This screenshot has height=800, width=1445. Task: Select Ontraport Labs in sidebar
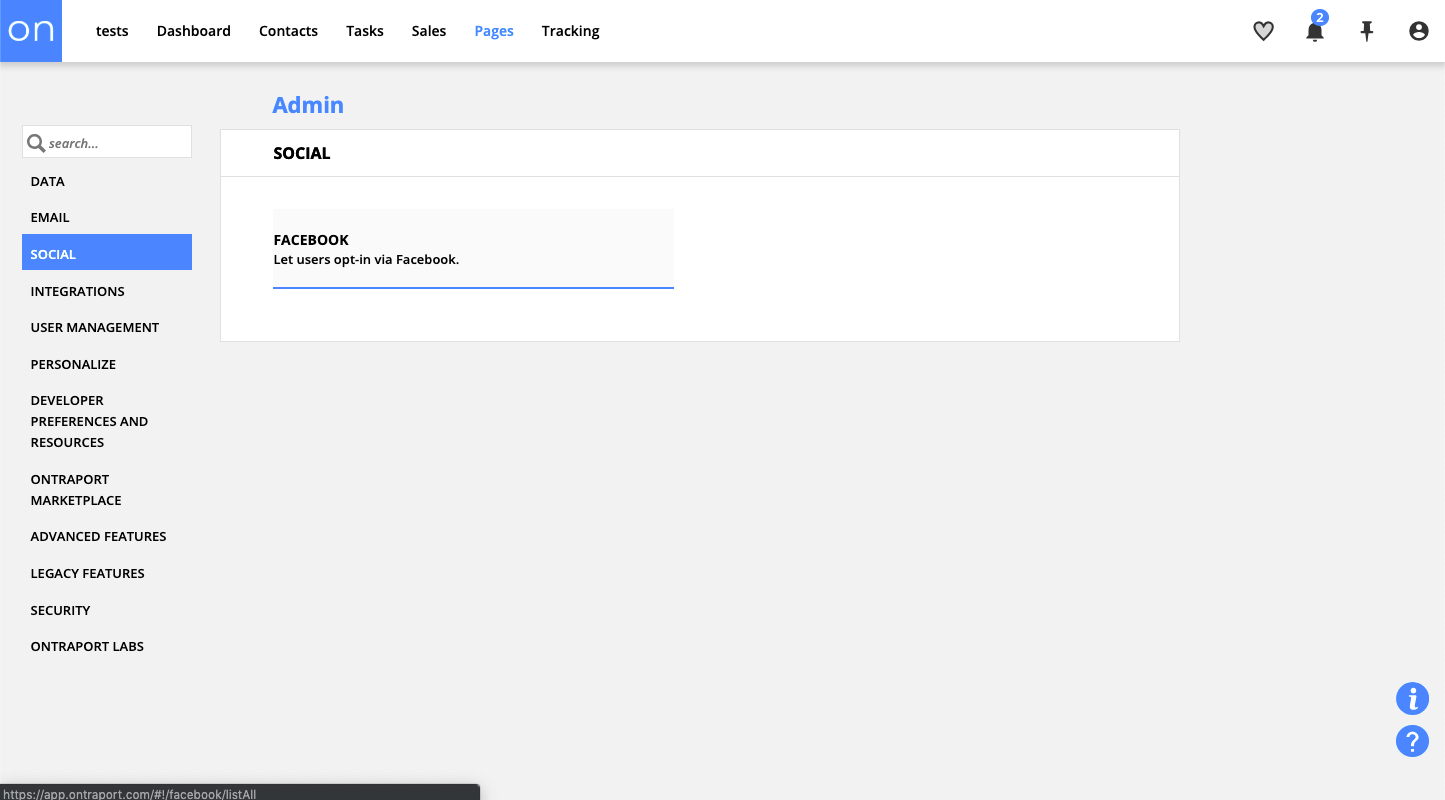[x=87, y=646]
